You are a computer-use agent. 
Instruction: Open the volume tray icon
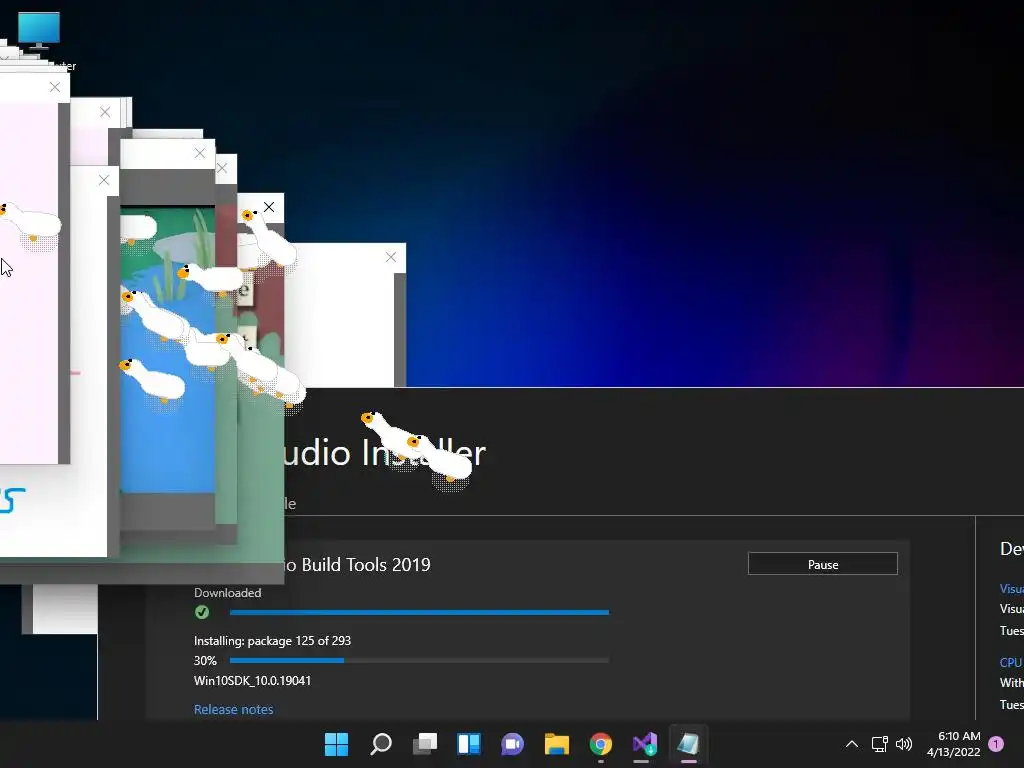[904, 744]
